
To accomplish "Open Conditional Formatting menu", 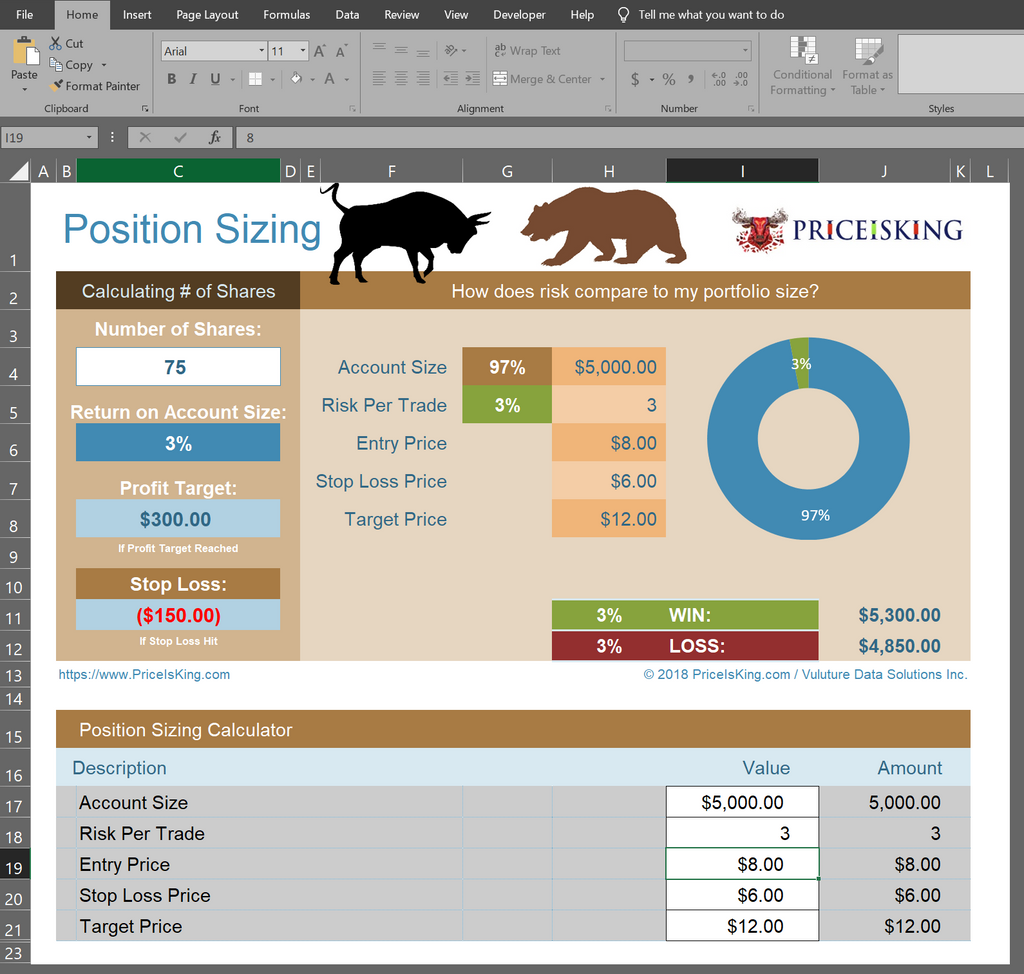I will pos(803,66).
